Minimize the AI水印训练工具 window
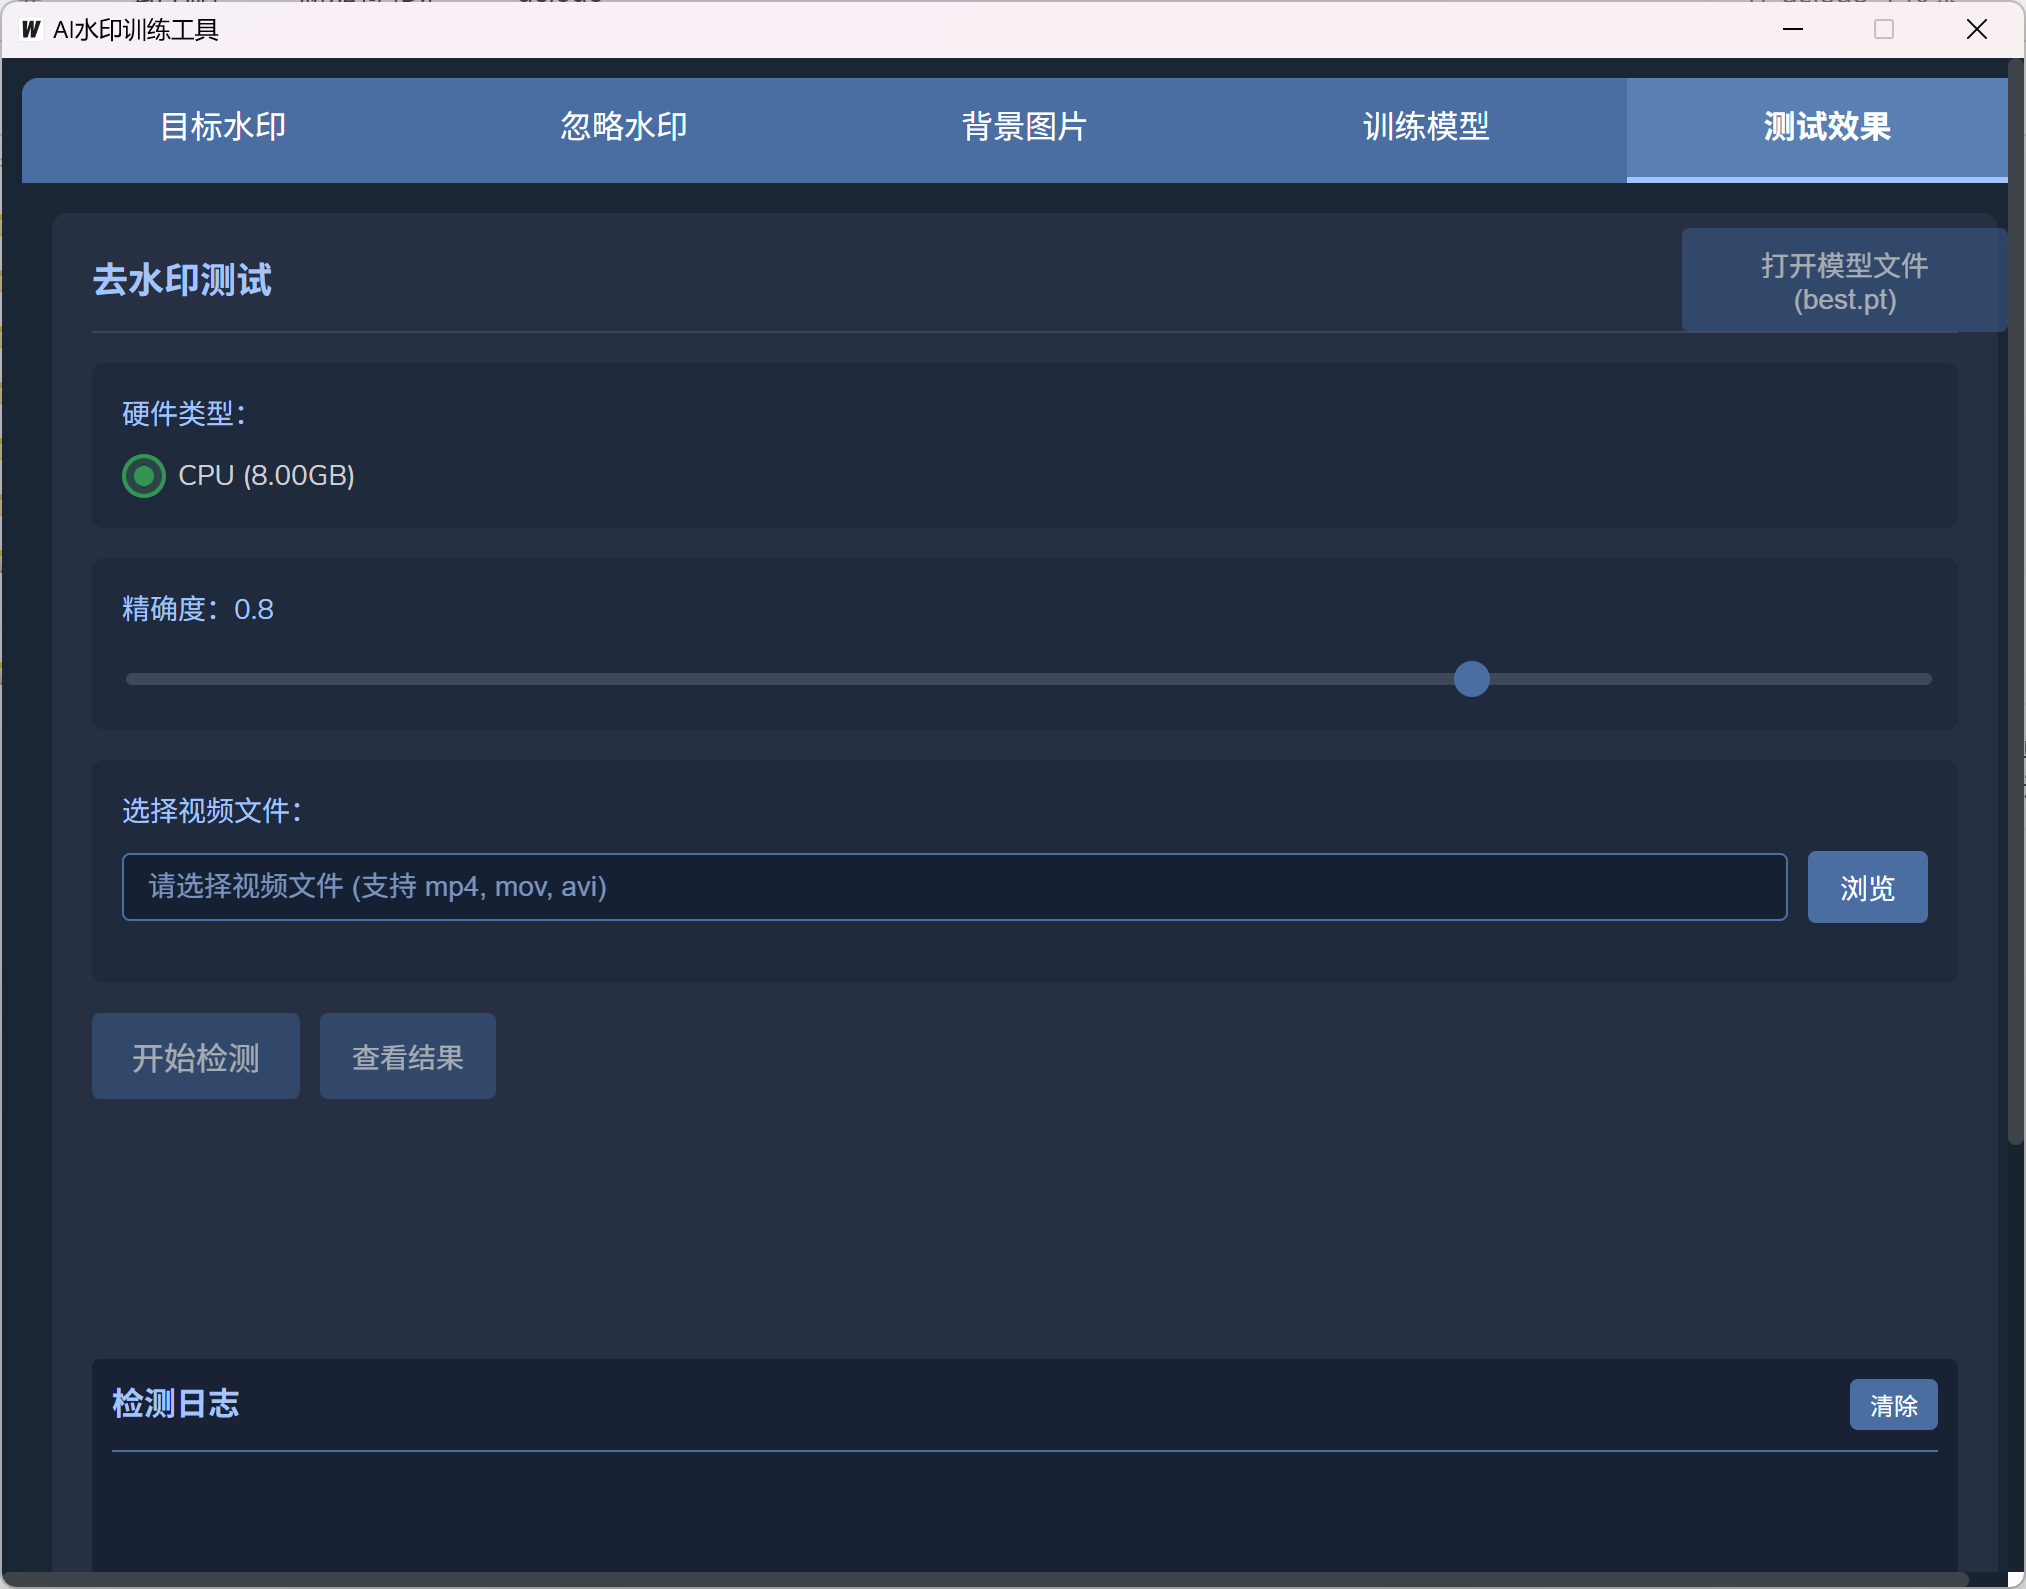2026x1589 pixels. pos(1792,29)
